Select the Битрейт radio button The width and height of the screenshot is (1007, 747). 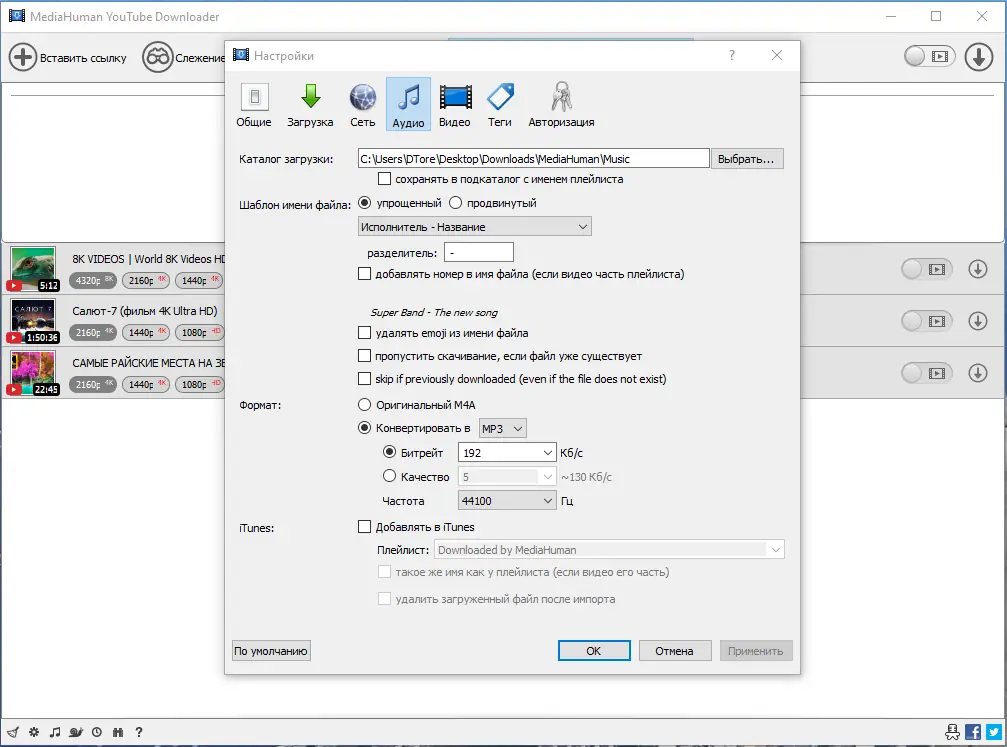pyautogui.click(x=389, y=452)
